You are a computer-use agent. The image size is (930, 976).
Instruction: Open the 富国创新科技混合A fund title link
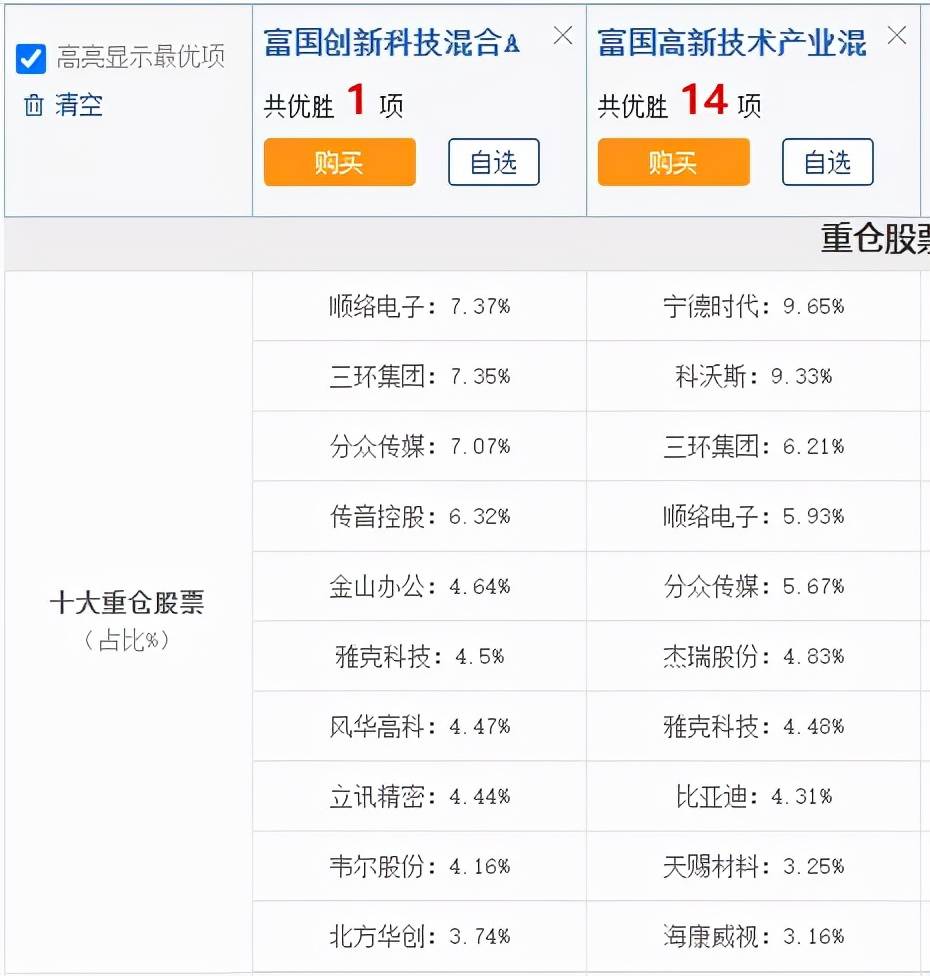[391, 42]
